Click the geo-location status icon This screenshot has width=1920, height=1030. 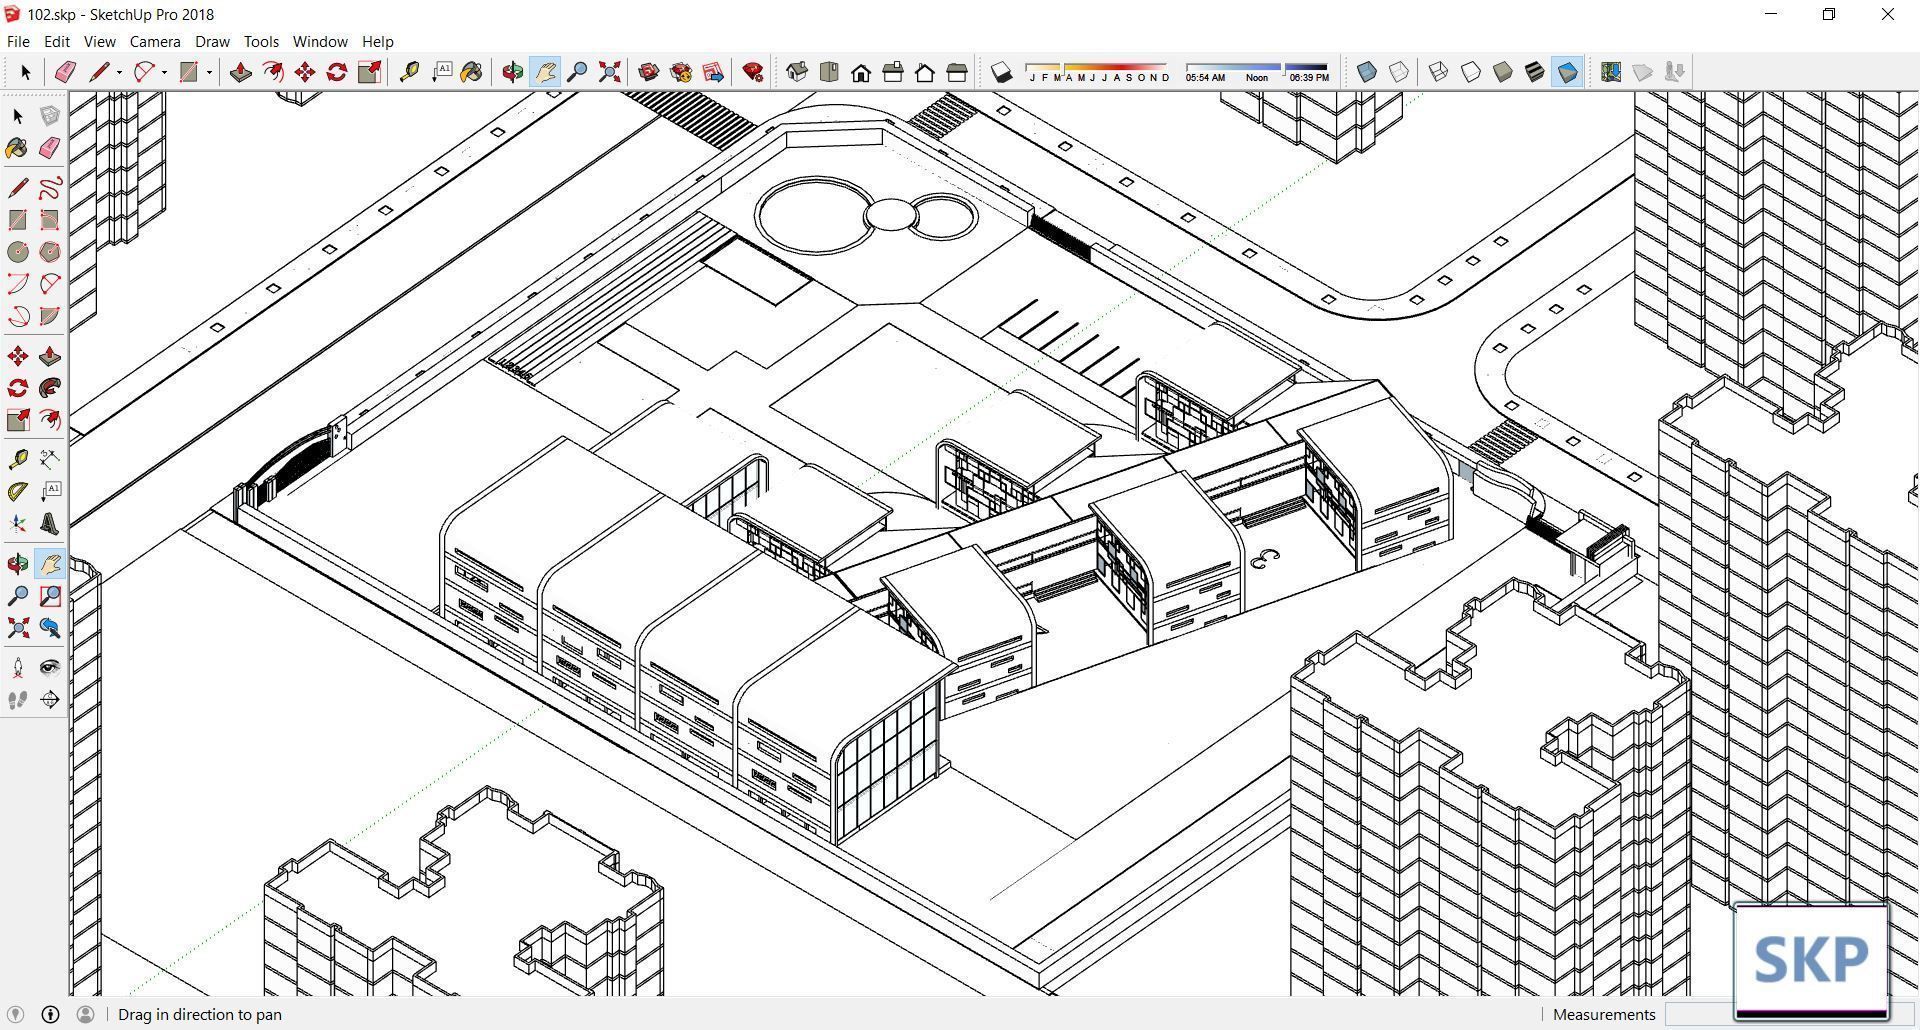coord(15,1014)
